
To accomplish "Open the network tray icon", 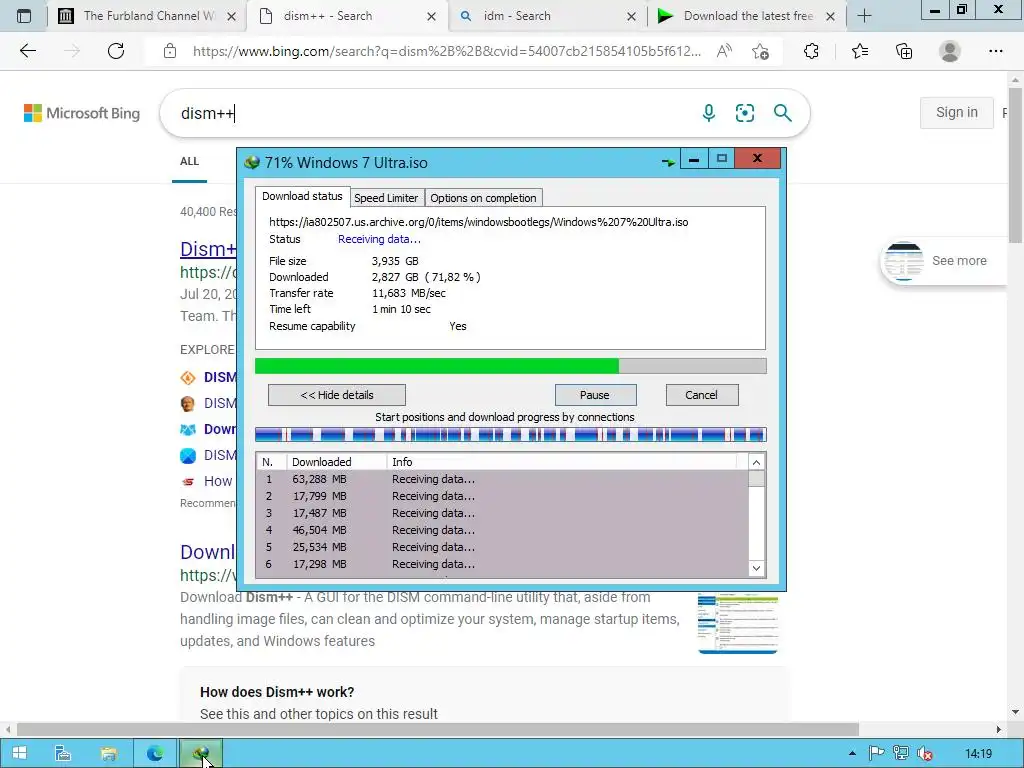I will pos(901,754).
